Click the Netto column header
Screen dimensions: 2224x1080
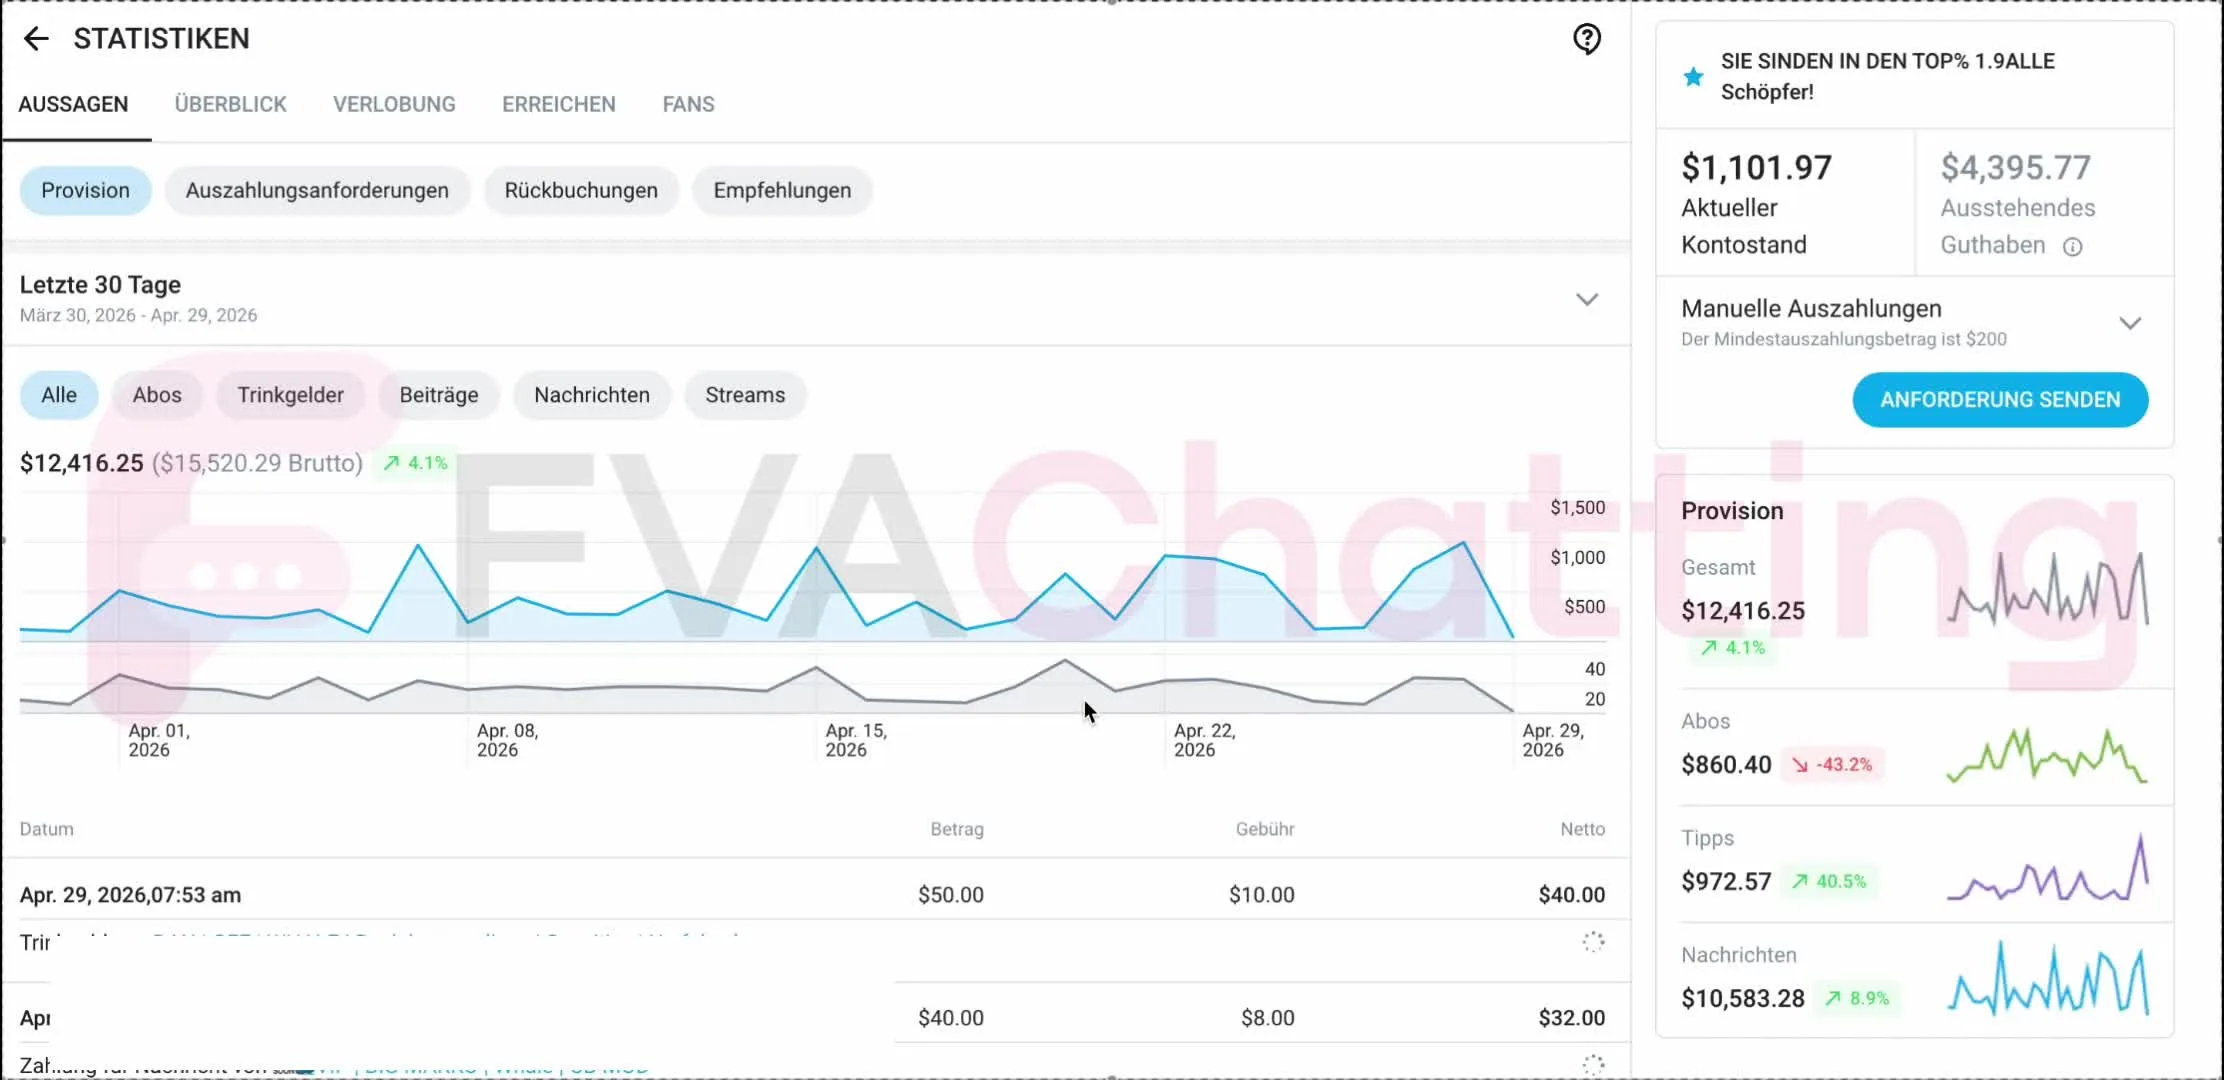click(x=1583, y=829)
